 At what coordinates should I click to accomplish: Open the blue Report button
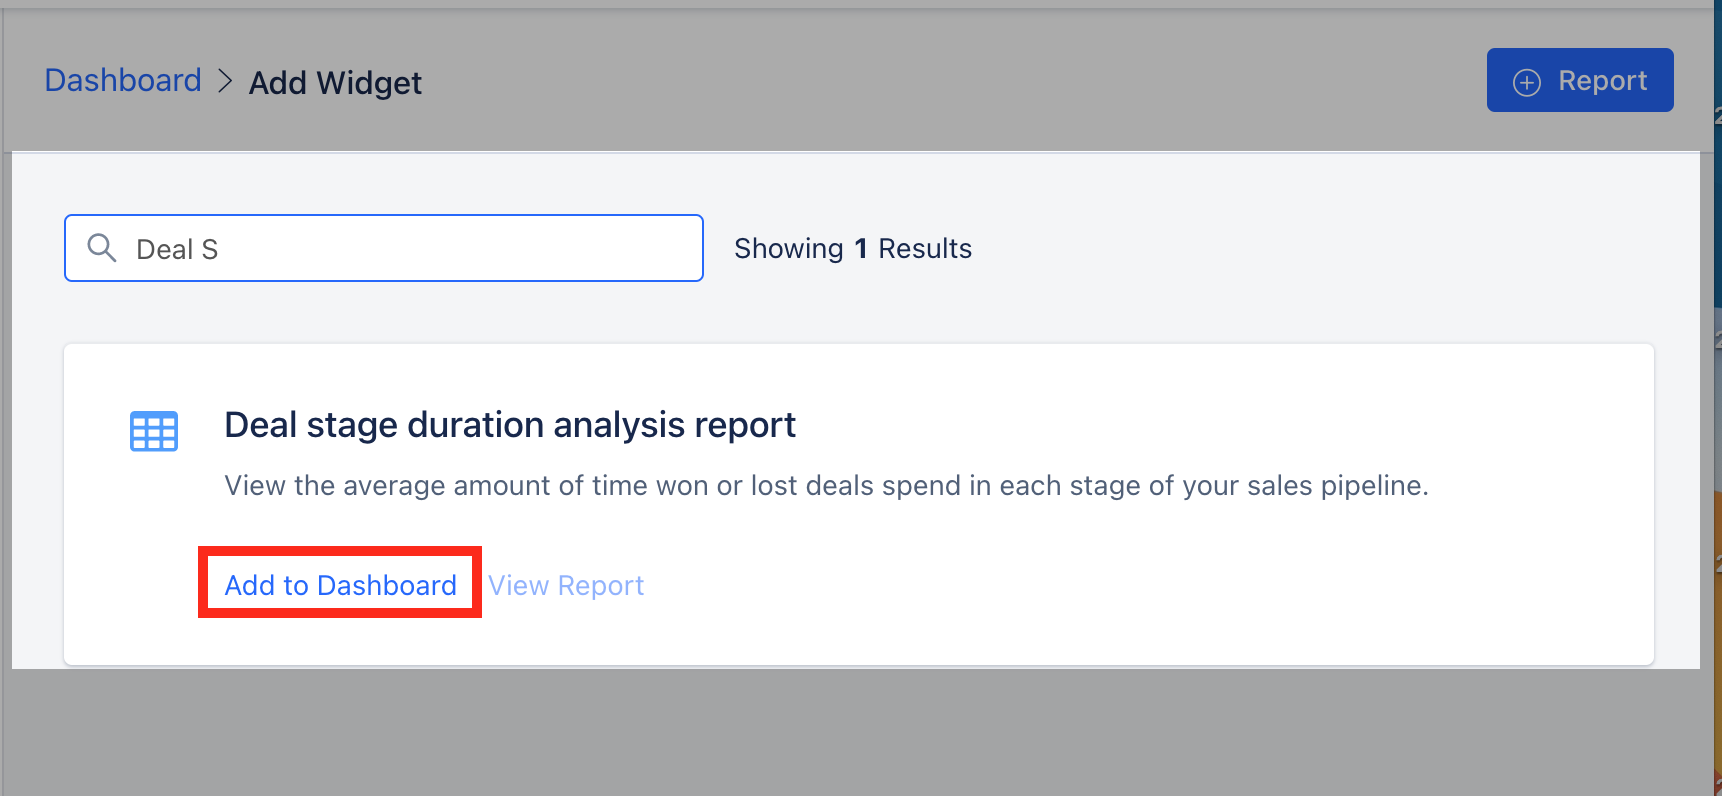(x=1579, y=80)
